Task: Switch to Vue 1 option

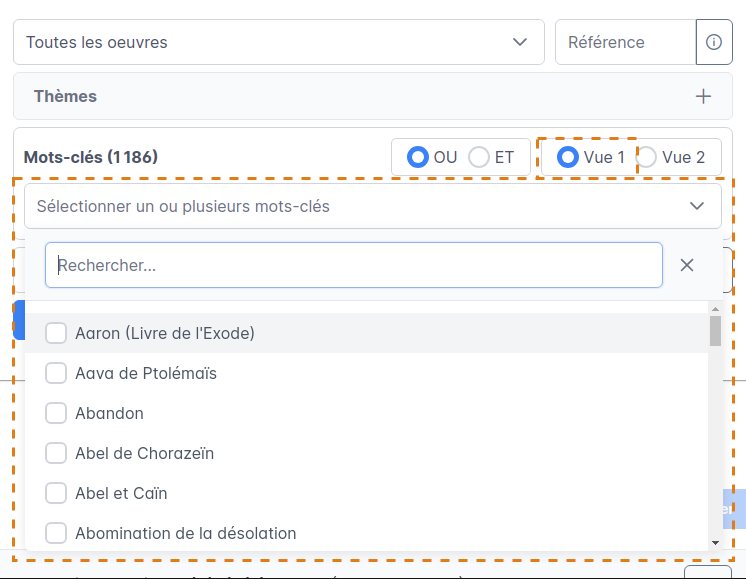Action: tap(568, 157)
